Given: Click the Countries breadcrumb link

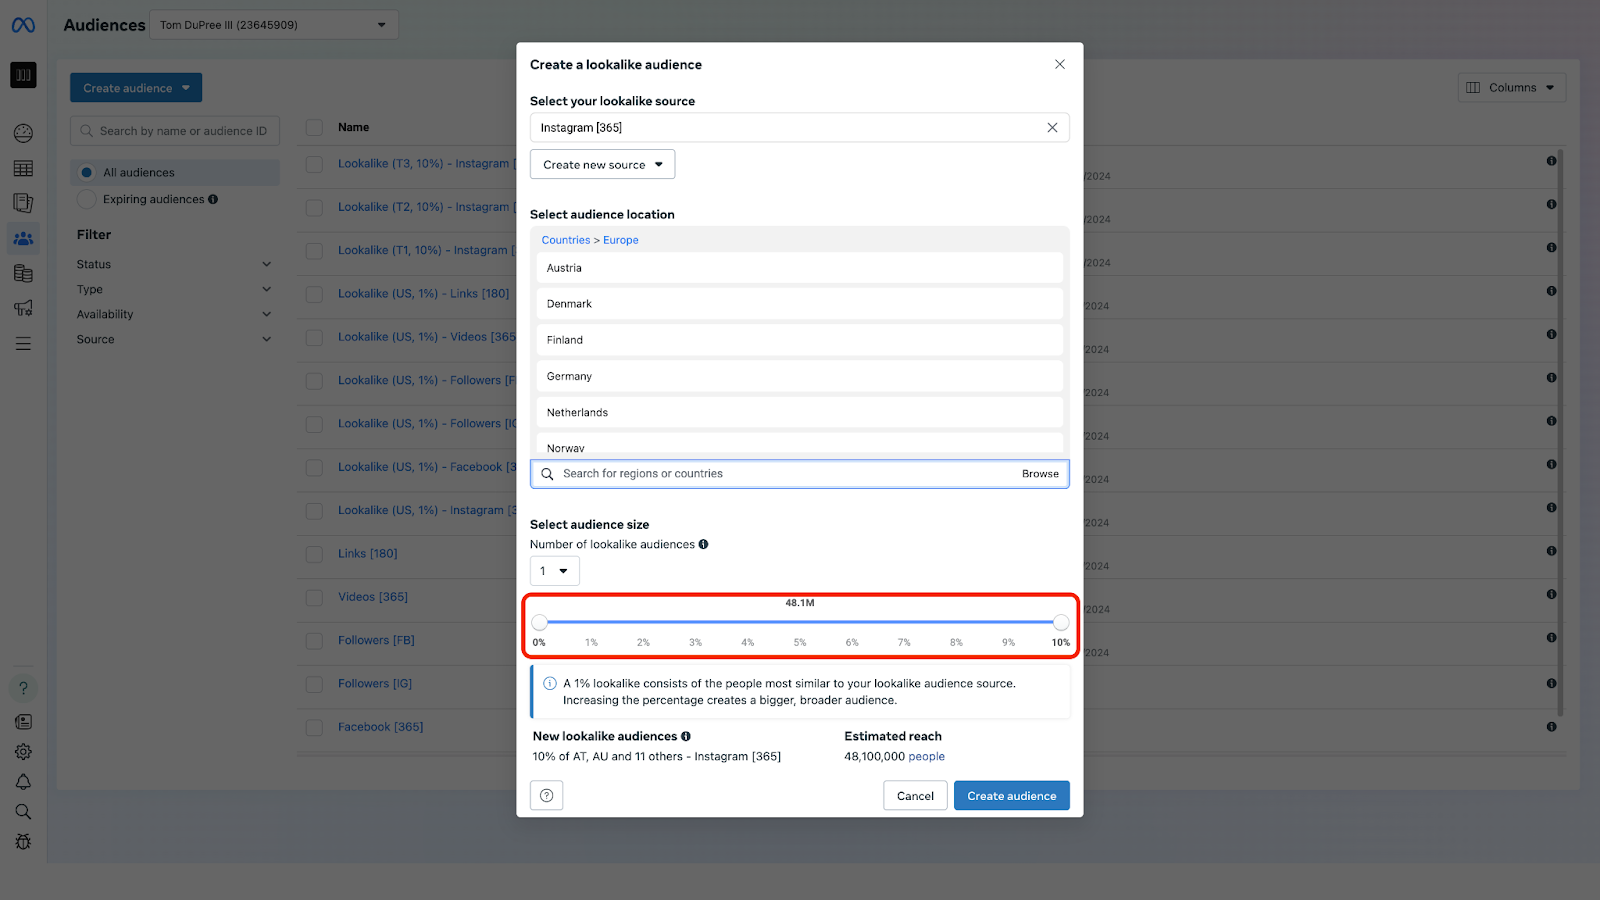Looking at the screenshot, I should pos(566,240).
